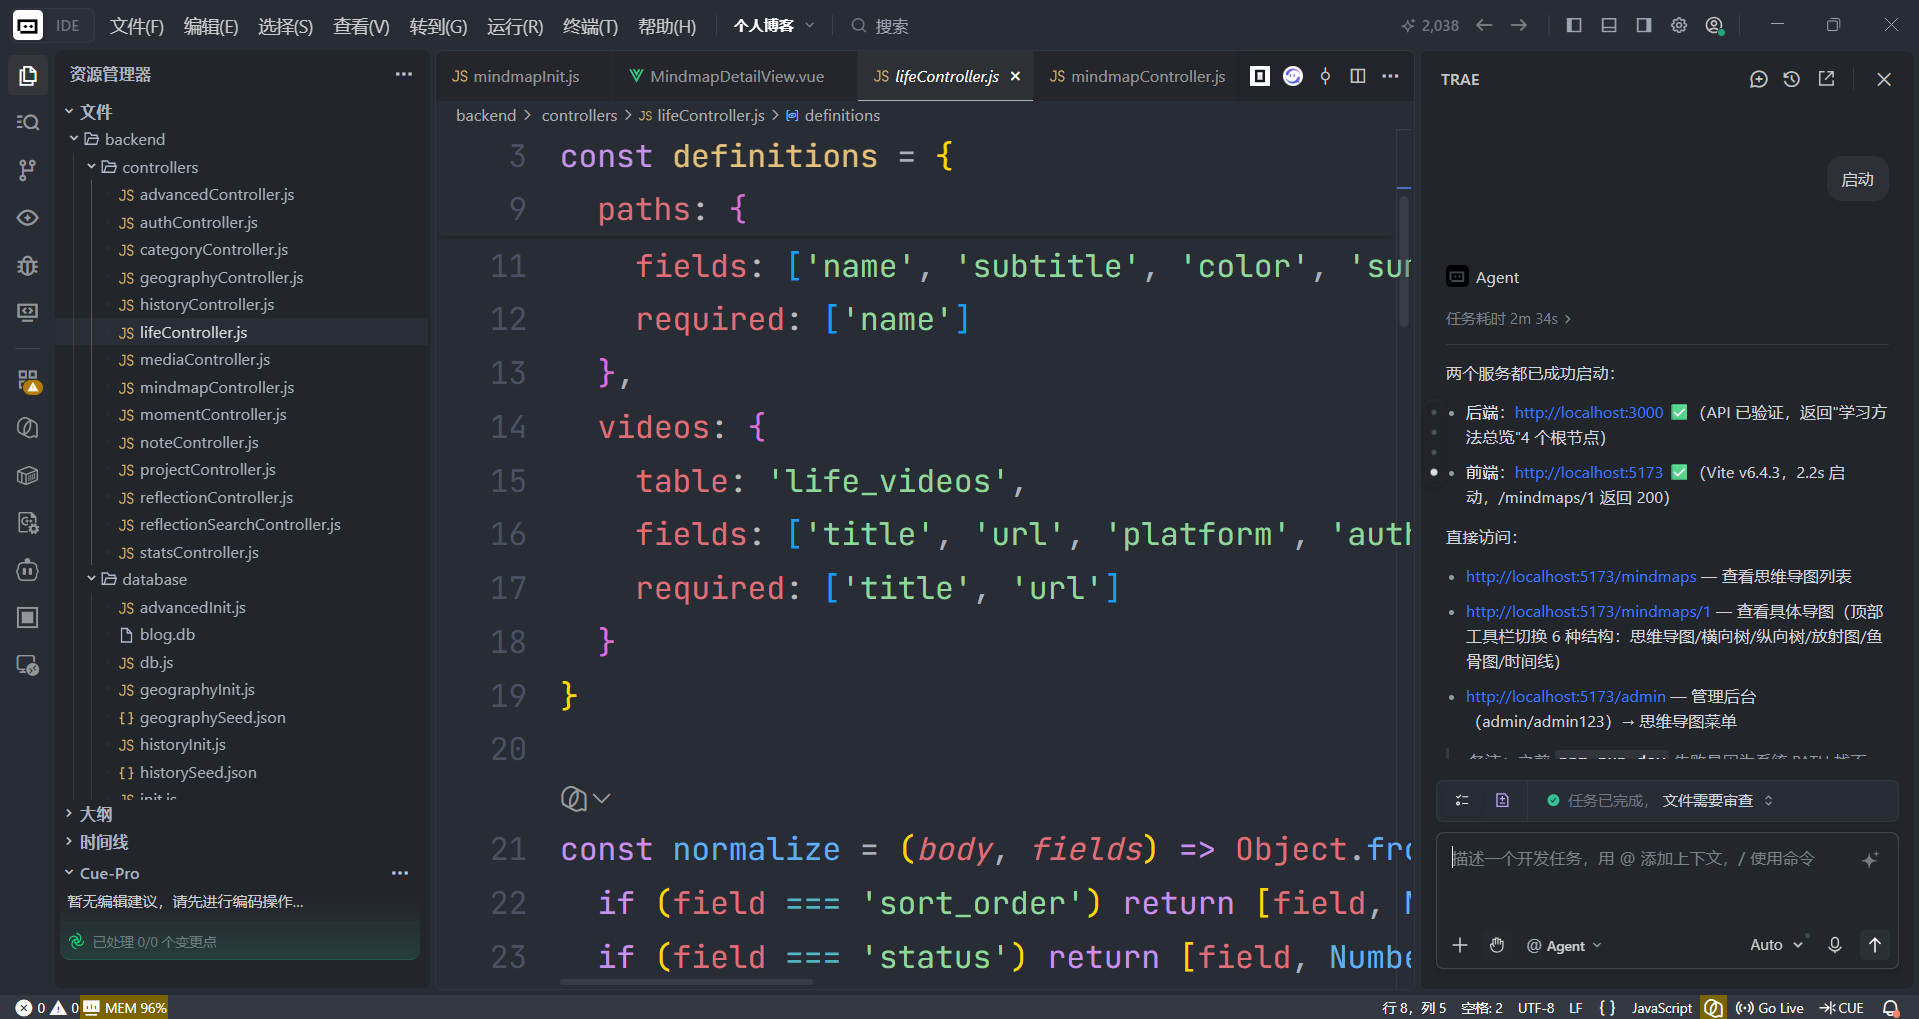Open the Run and Debug bug icon

coord(28,266)
